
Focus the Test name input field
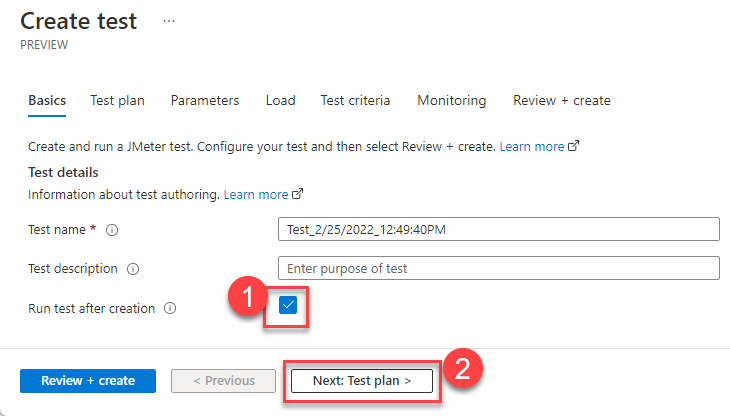pos(499,229)
